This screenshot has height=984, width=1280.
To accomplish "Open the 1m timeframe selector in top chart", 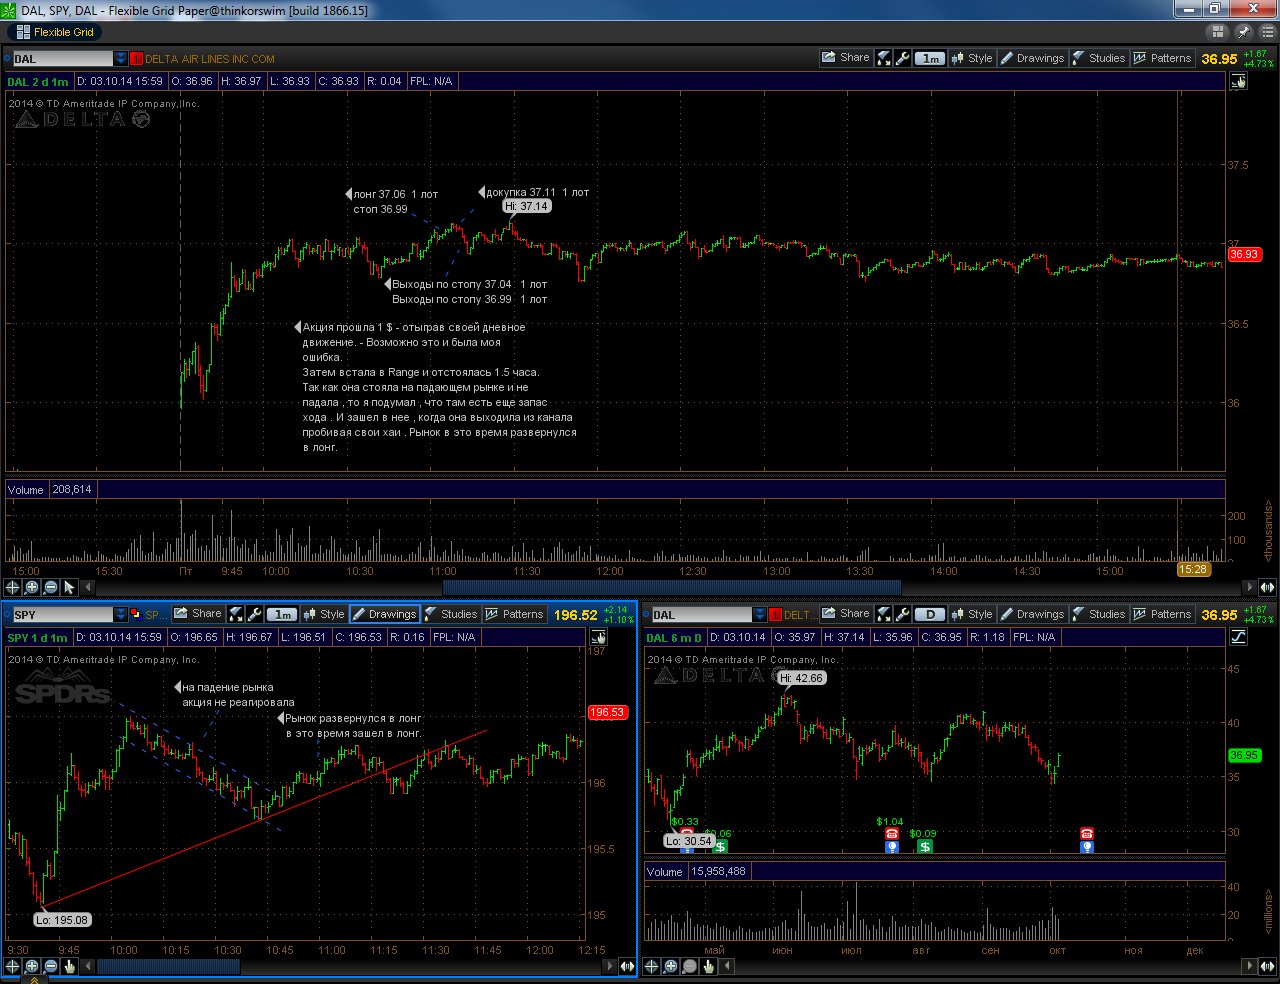I will tap(930, 58).
